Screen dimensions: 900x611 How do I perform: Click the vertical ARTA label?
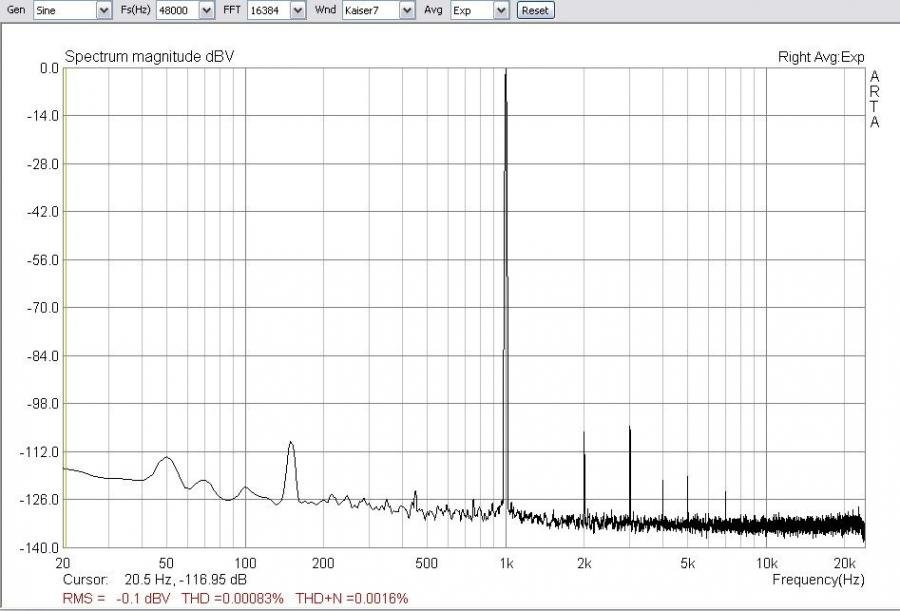pos(874,99)
